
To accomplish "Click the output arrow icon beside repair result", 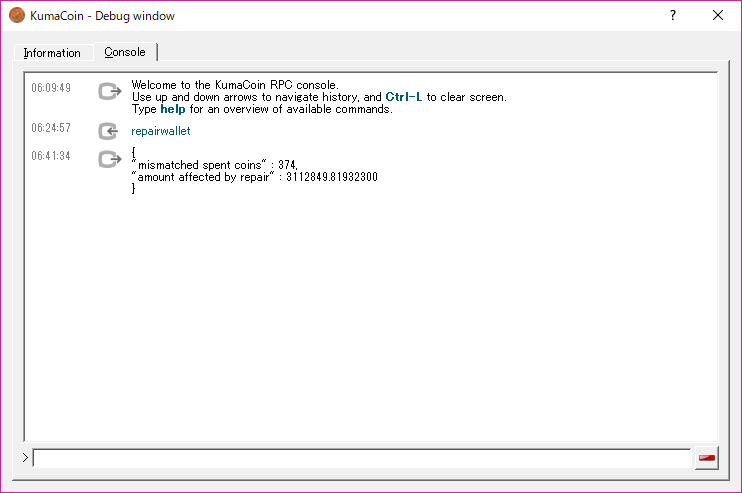I will click(109, 159).
